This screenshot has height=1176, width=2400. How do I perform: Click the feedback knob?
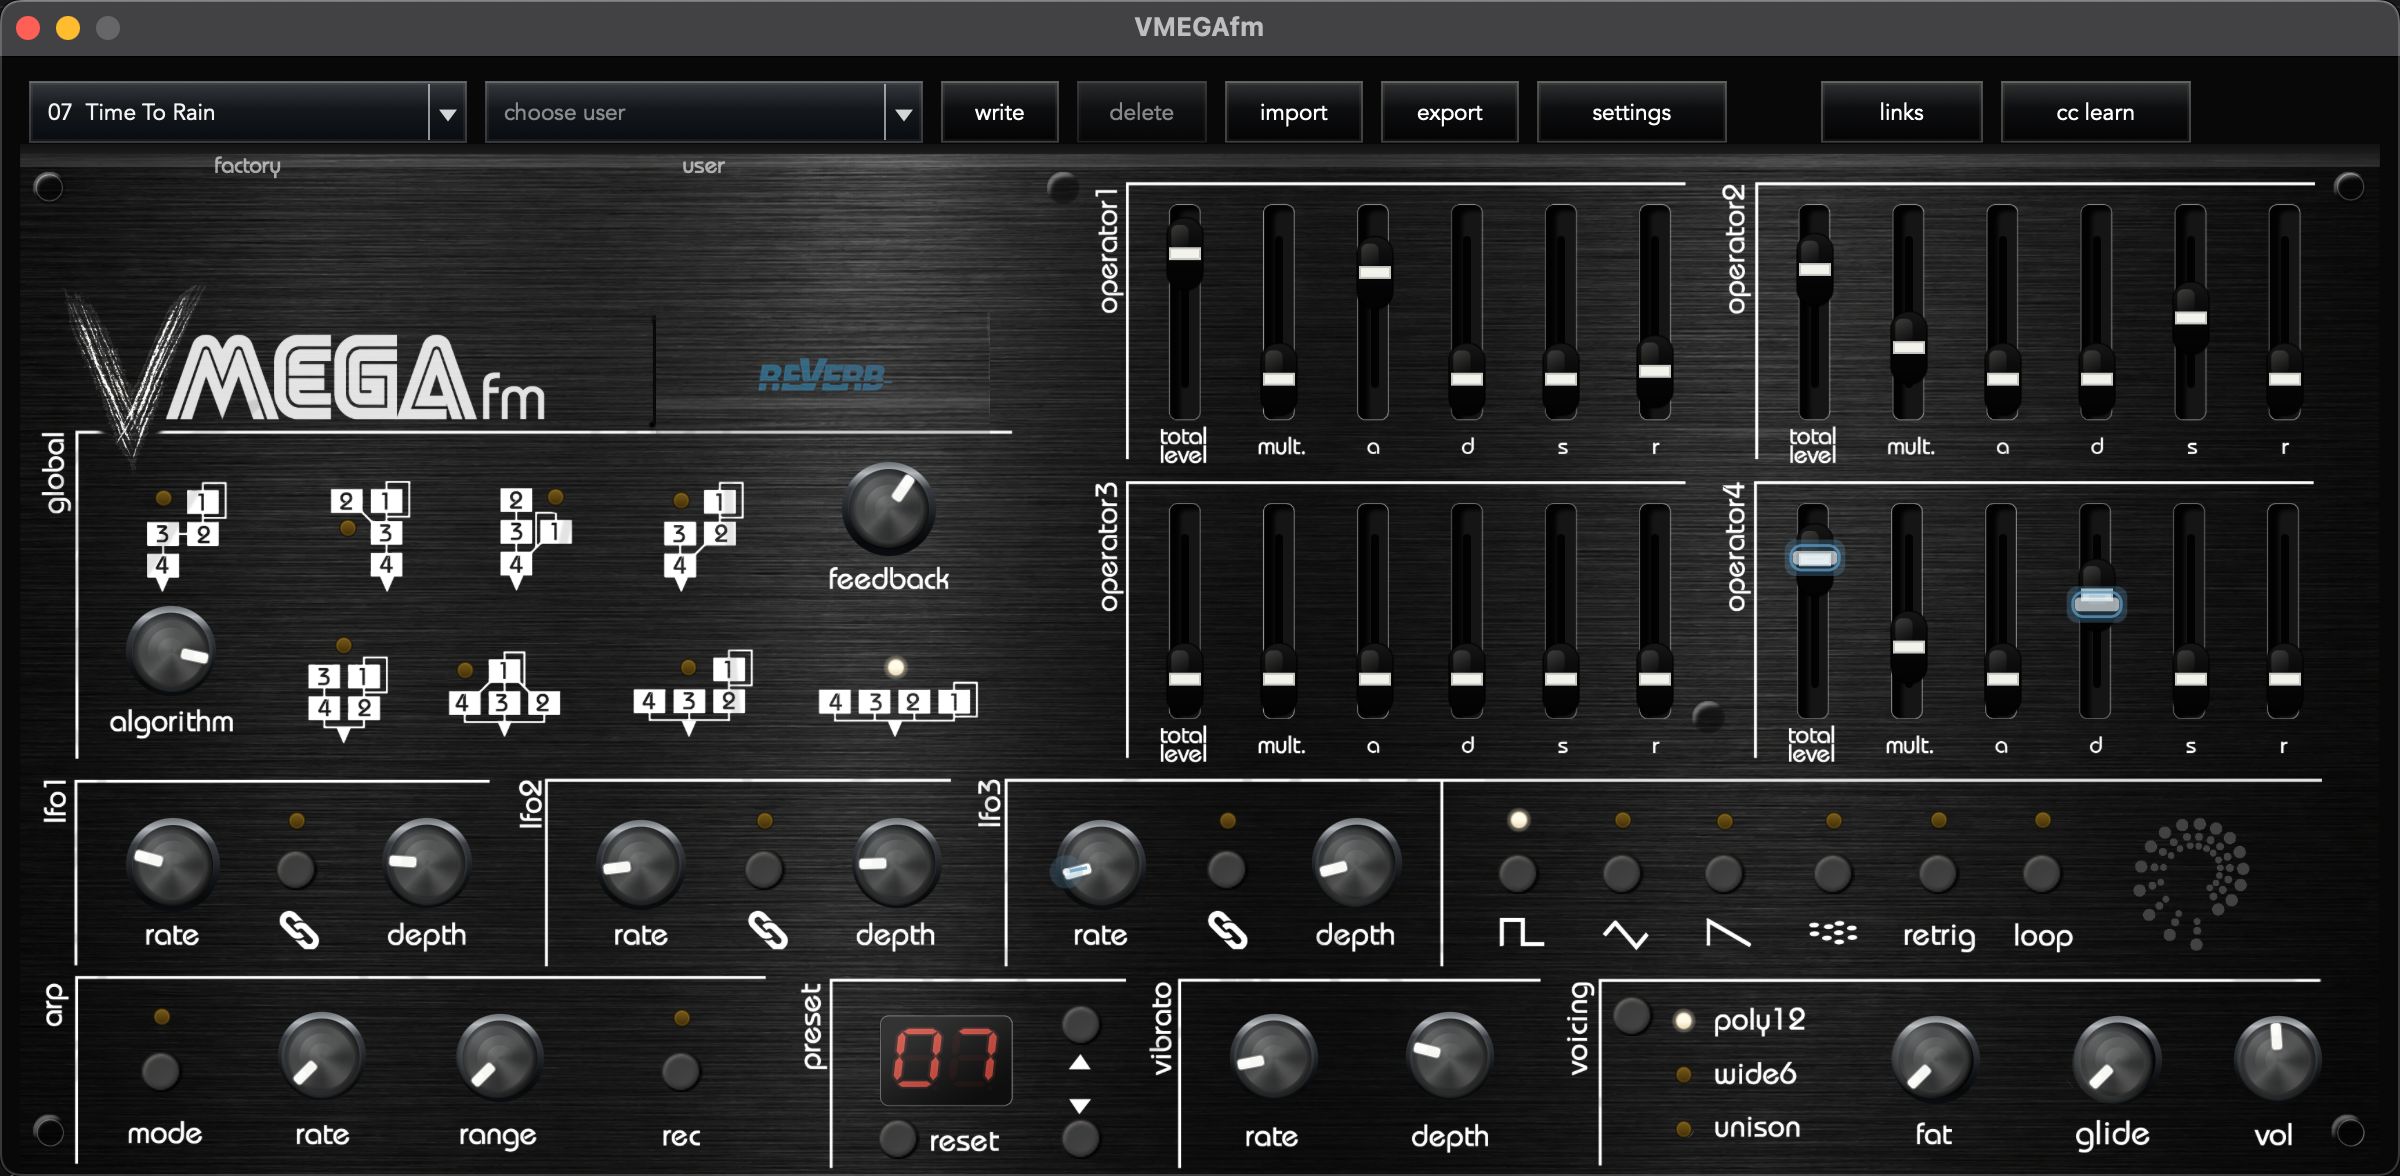pyautogui.click(x=888, y=508)
